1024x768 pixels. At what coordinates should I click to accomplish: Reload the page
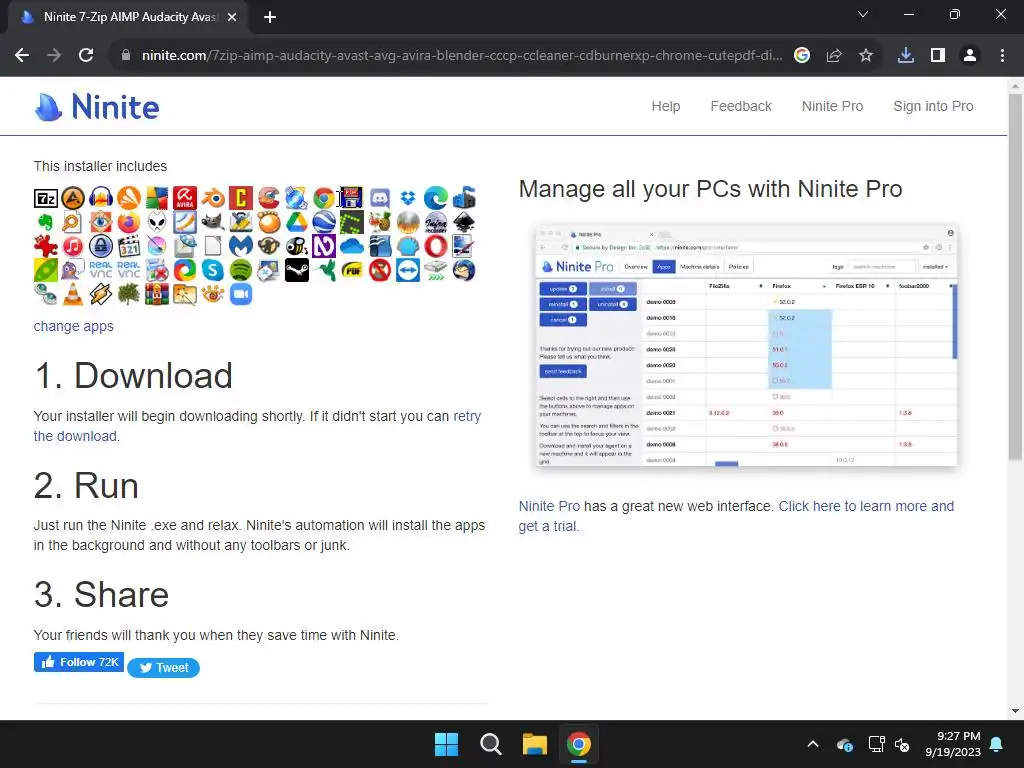pyautogui.click(x=86, y=56)
